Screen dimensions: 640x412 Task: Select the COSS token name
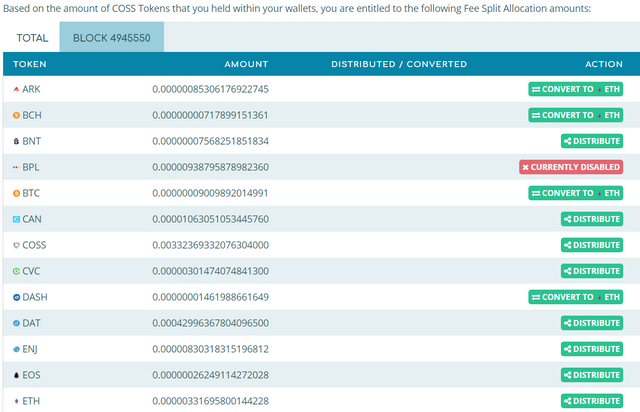(x=34, y=245)
